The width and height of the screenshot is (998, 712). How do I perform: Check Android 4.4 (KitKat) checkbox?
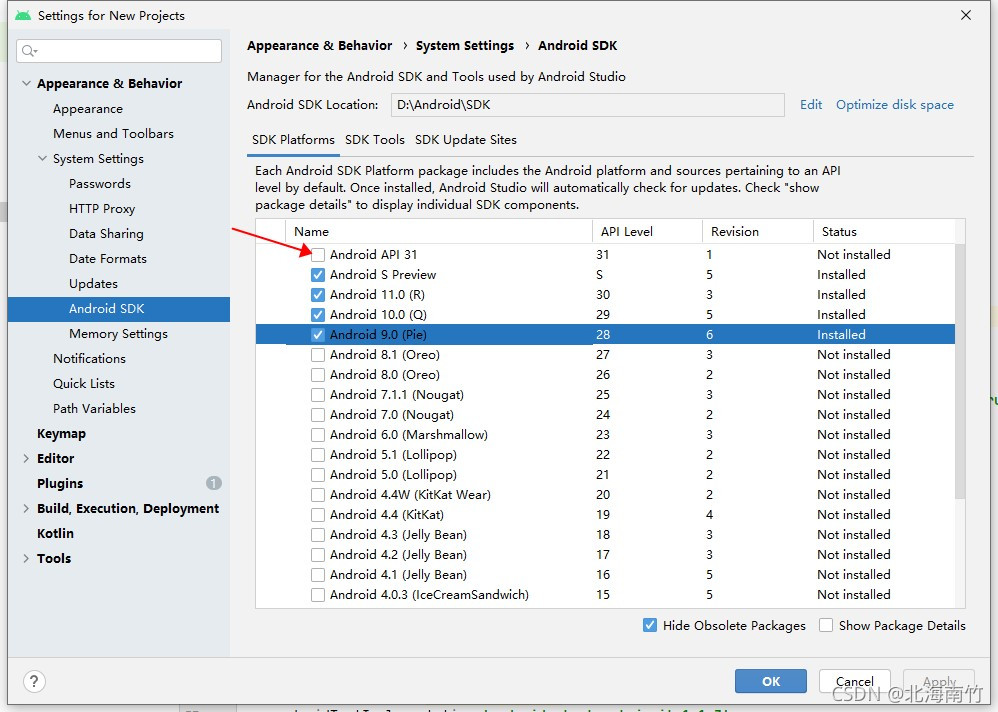(318, 515)
